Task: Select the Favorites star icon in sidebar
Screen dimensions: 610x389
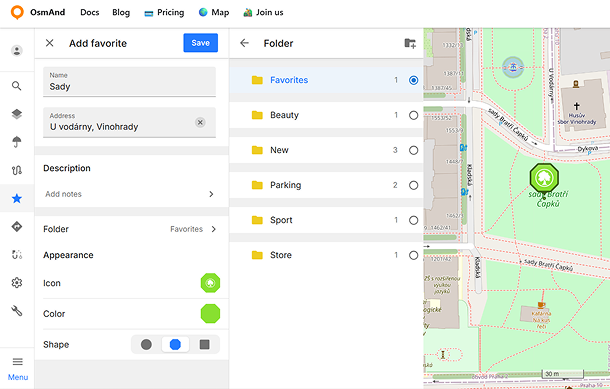Action: pos(17,198)
